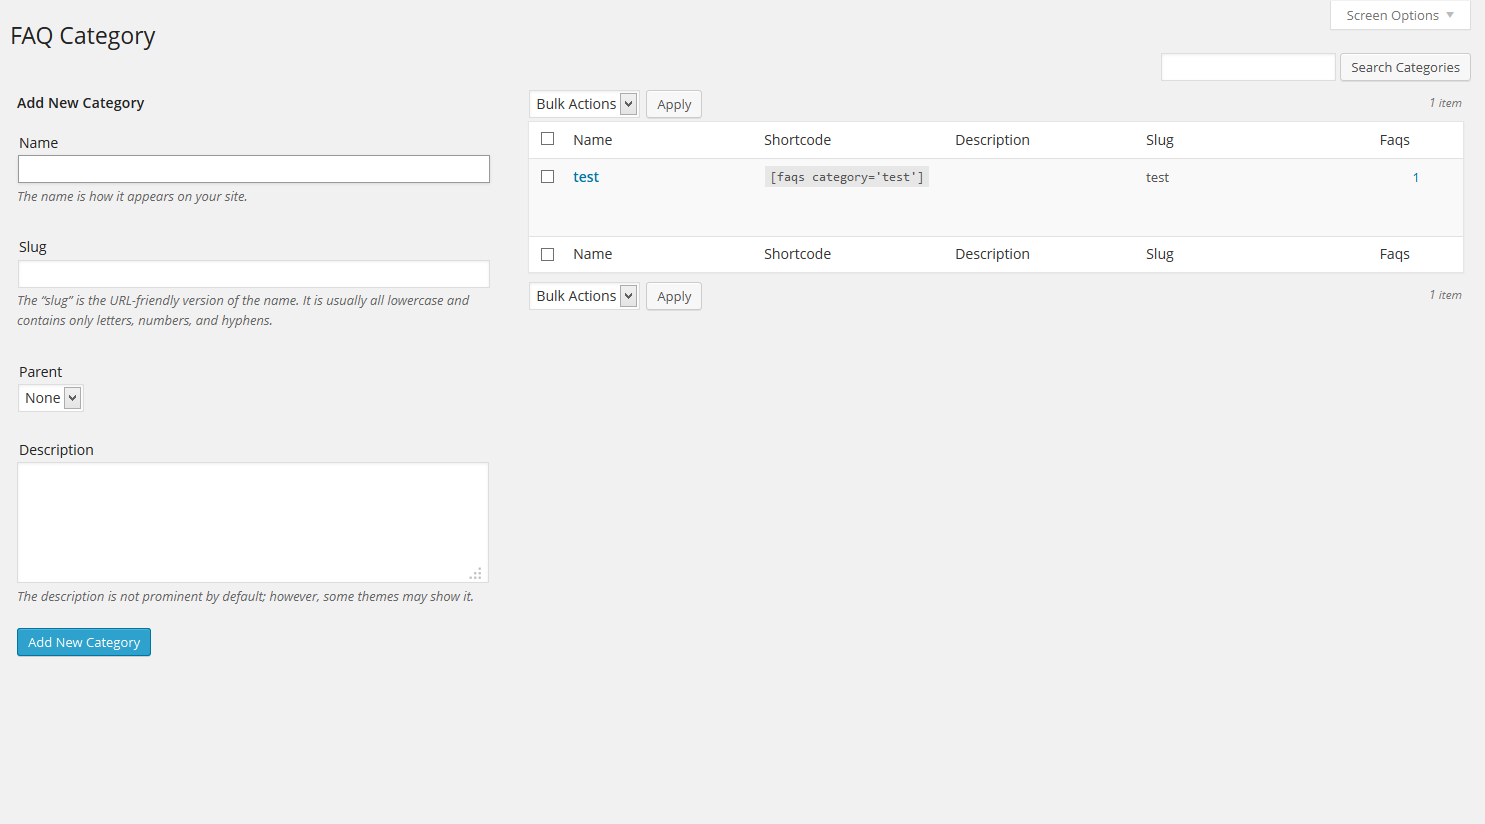Image resolution: width=1485 pixels, height=824 pixels.
Task: Click the Description text area
Action: click(x=253, y=521)
